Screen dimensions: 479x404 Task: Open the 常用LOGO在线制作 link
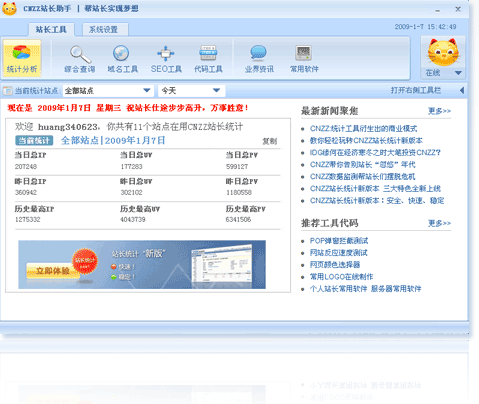coord(341,277)
